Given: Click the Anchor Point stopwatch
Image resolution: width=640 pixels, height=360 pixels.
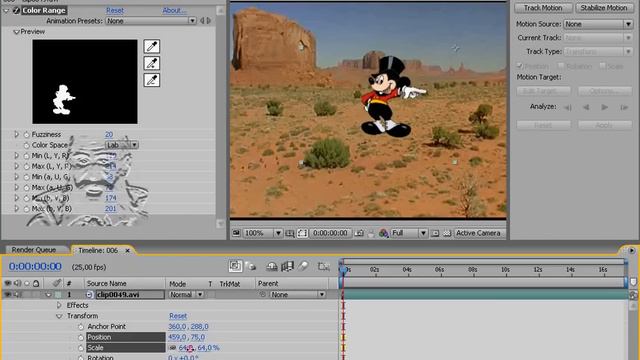Looking at the screenshot, I should point(80,327).
